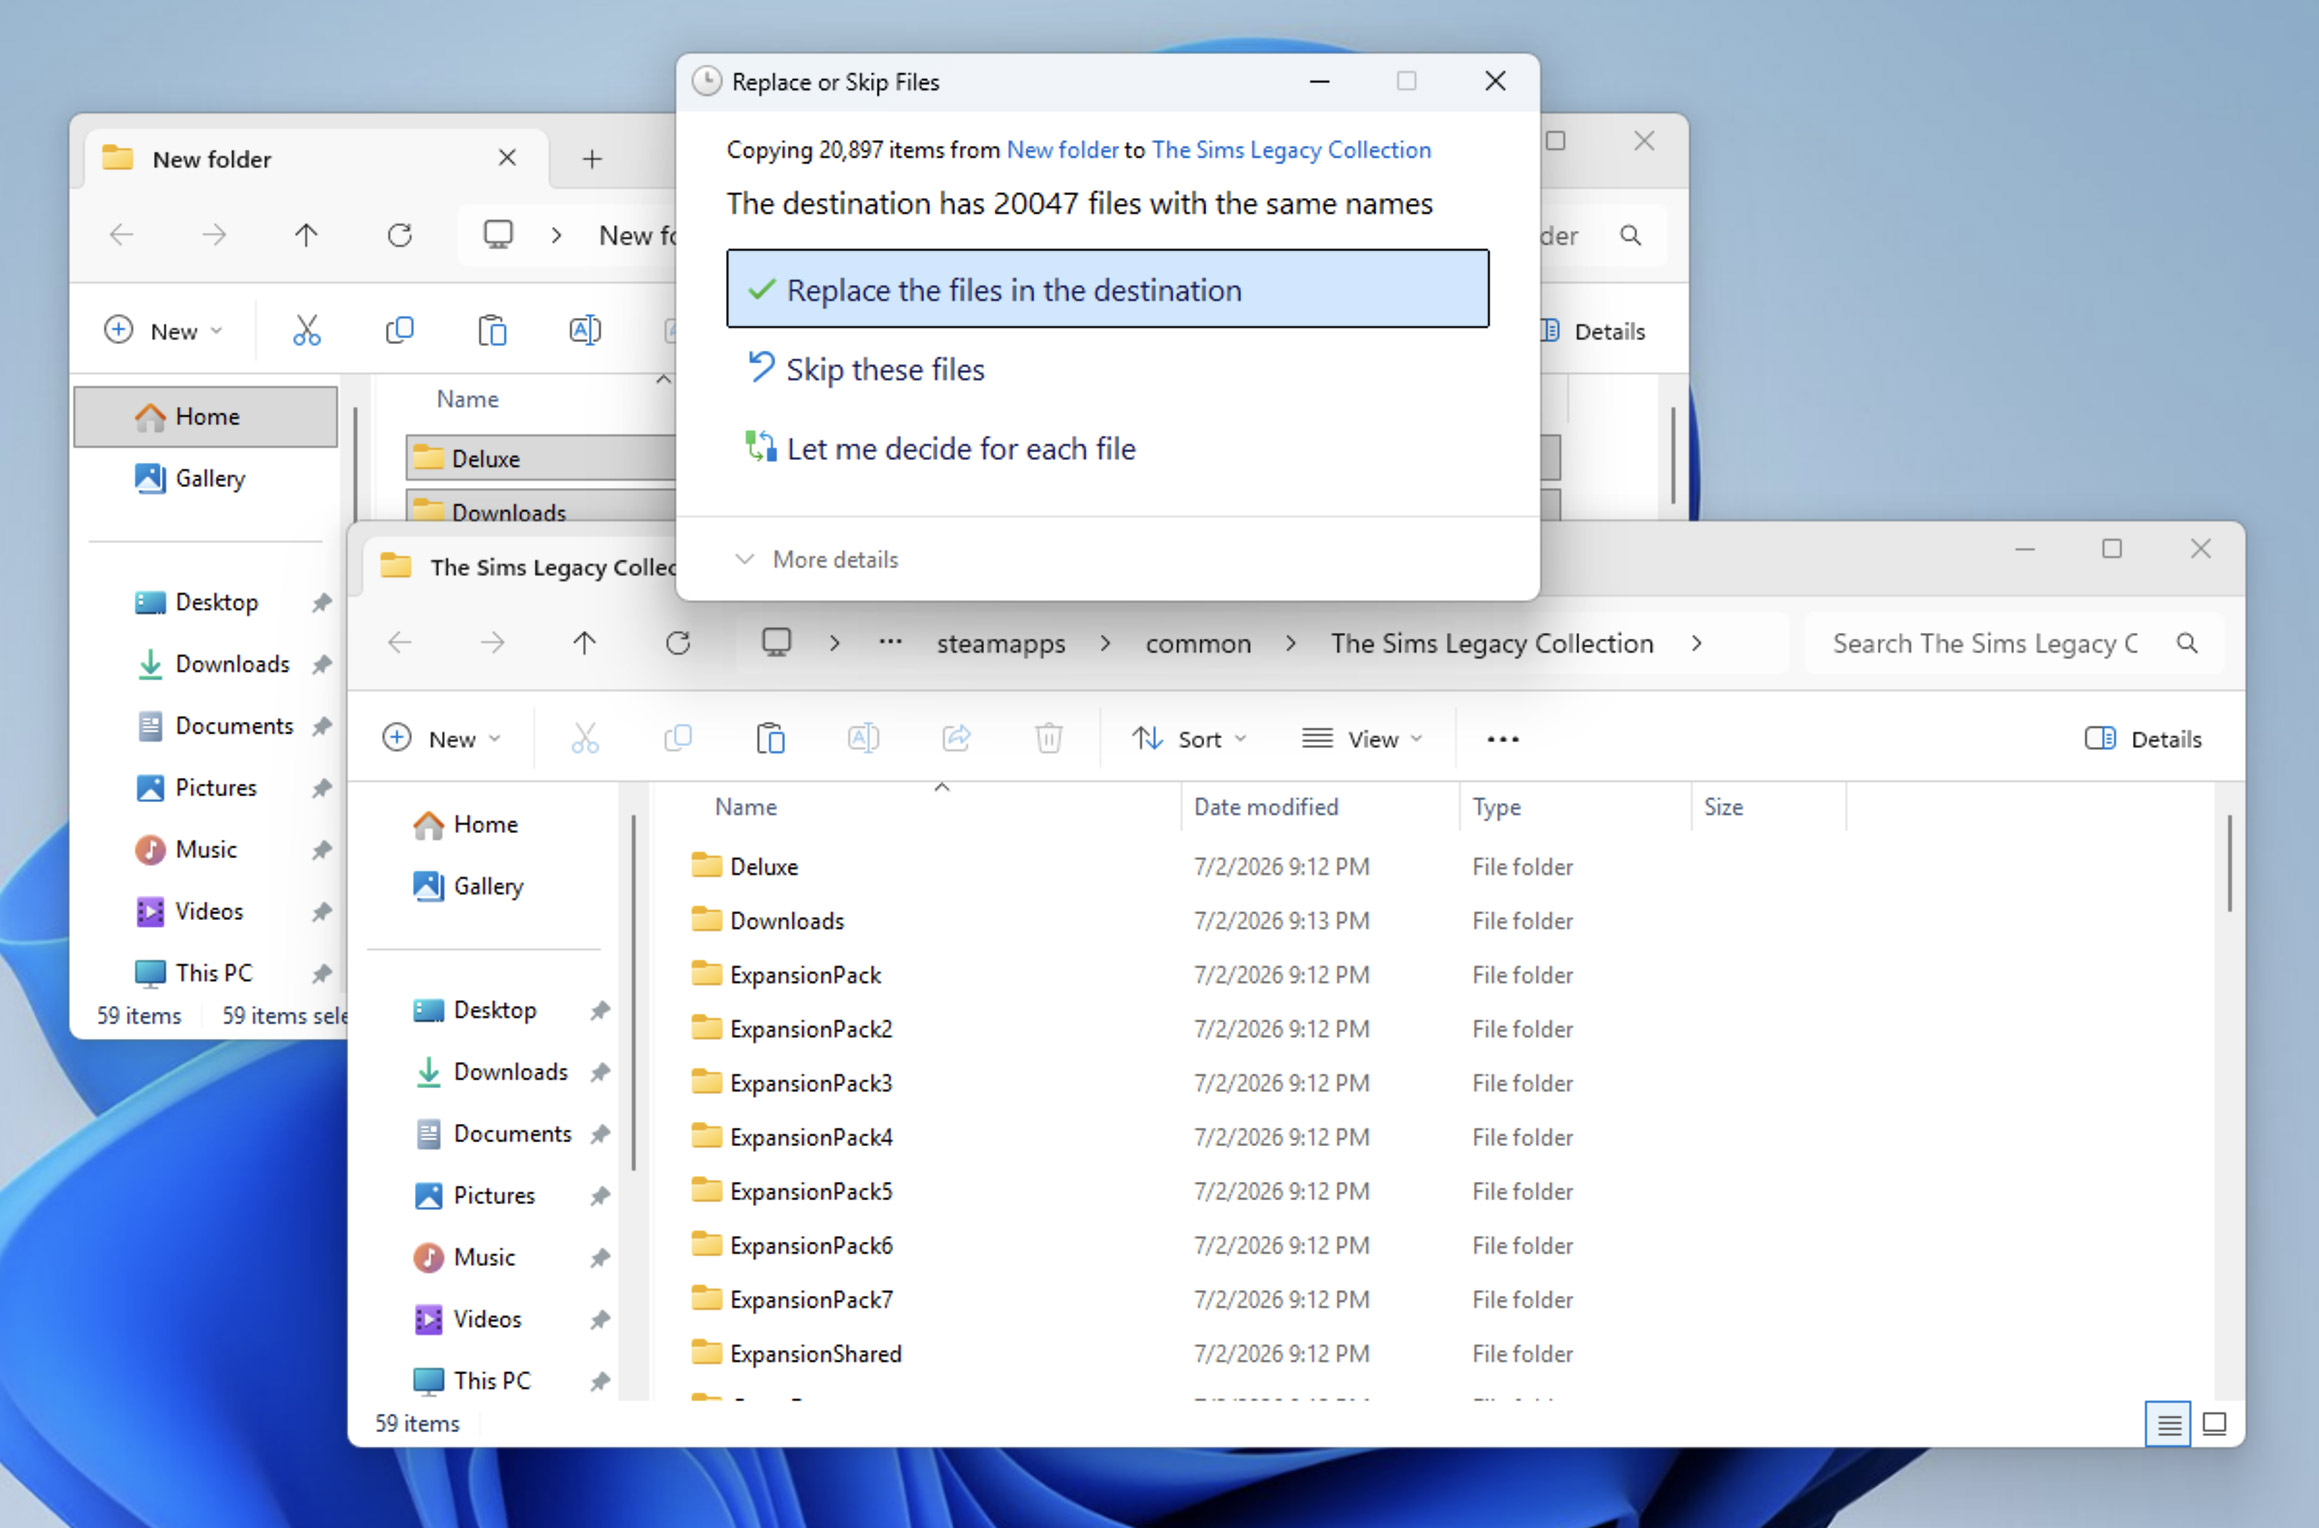Click Paste icon in Sims Legacy window
2319x1528 pixels.
pos(770,738)
